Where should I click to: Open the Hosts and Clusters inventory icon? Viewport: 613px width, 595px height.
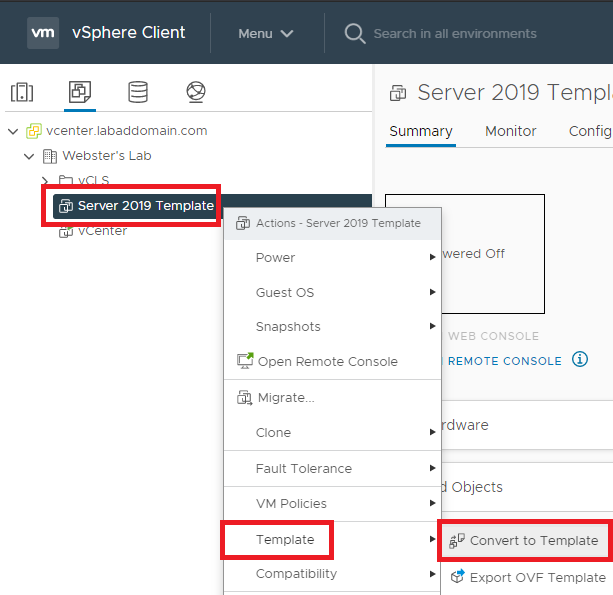22,93
